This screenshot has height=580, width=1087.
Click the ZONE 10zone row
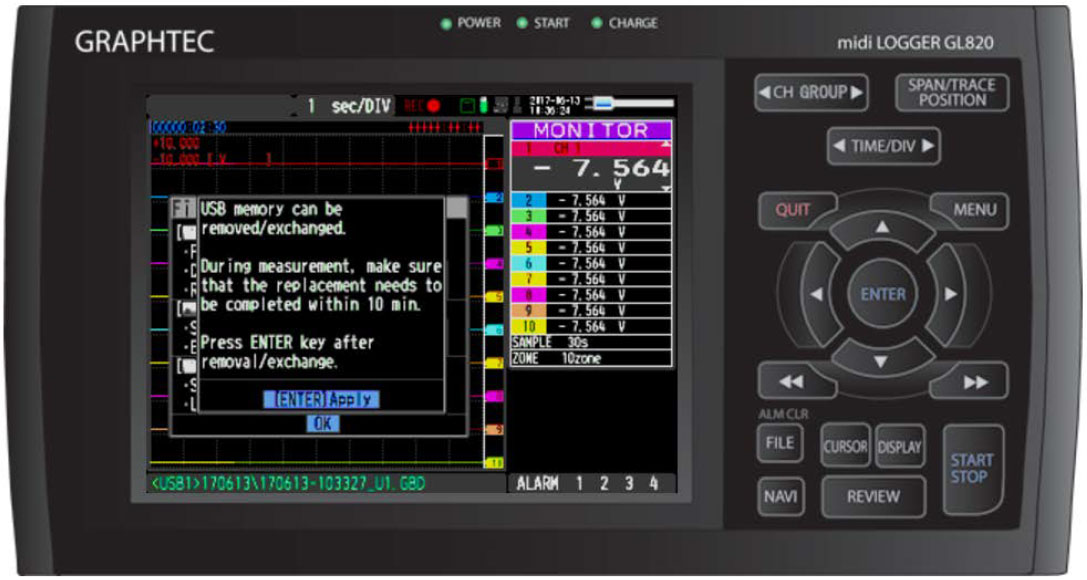[x=591, y=359]
